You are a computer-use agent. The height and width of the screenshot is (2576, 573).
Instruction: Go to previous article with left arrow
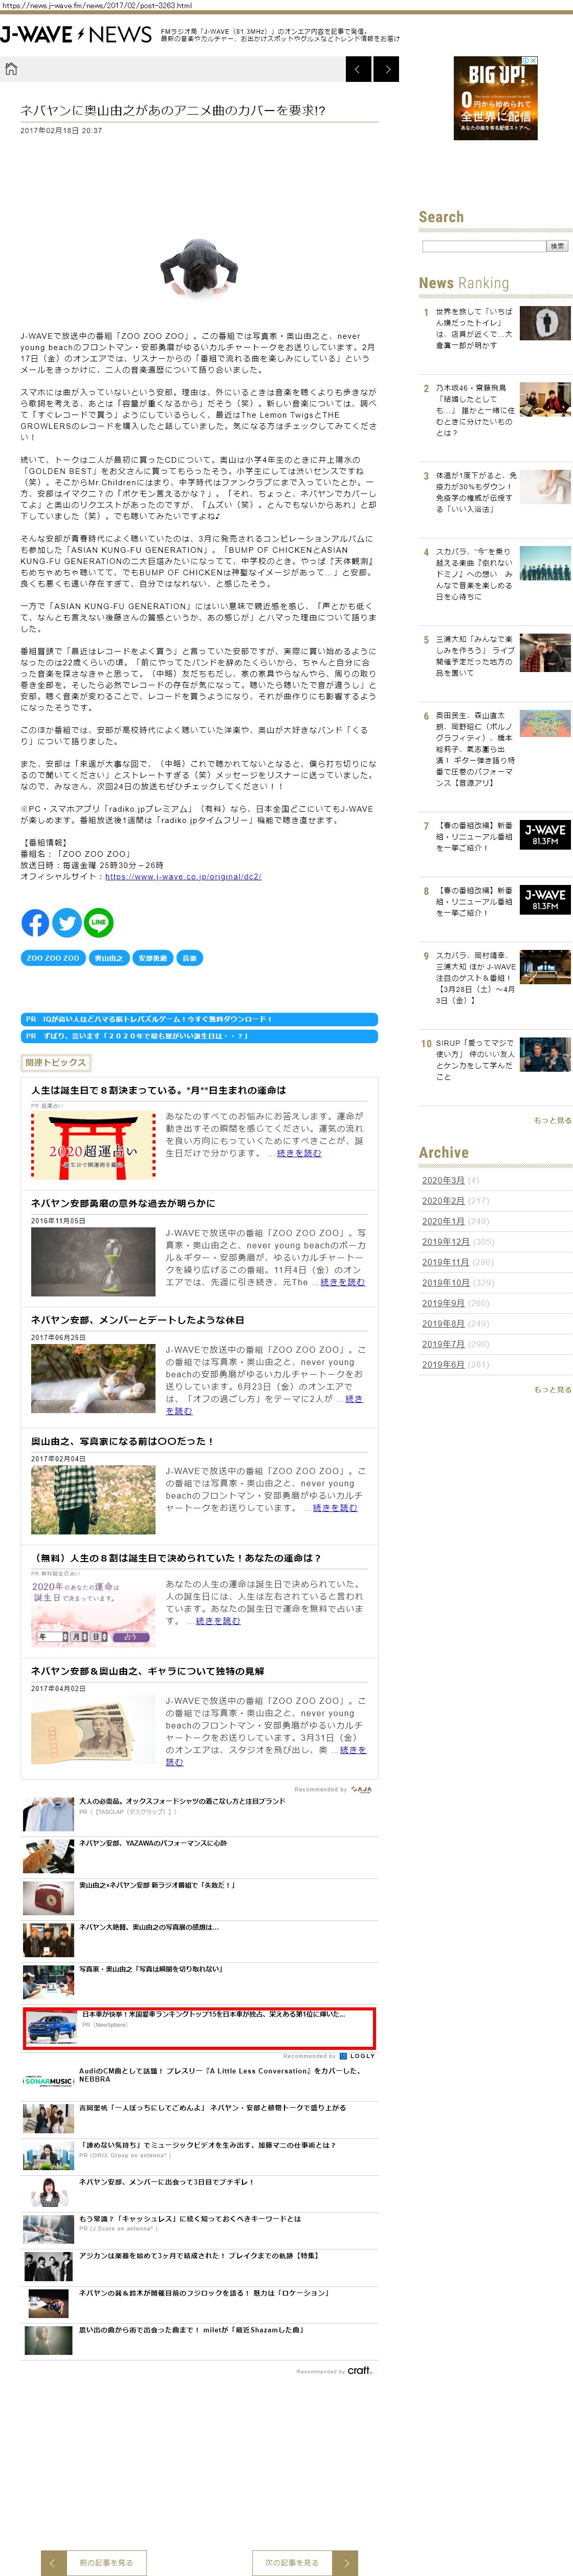(358, 69)
